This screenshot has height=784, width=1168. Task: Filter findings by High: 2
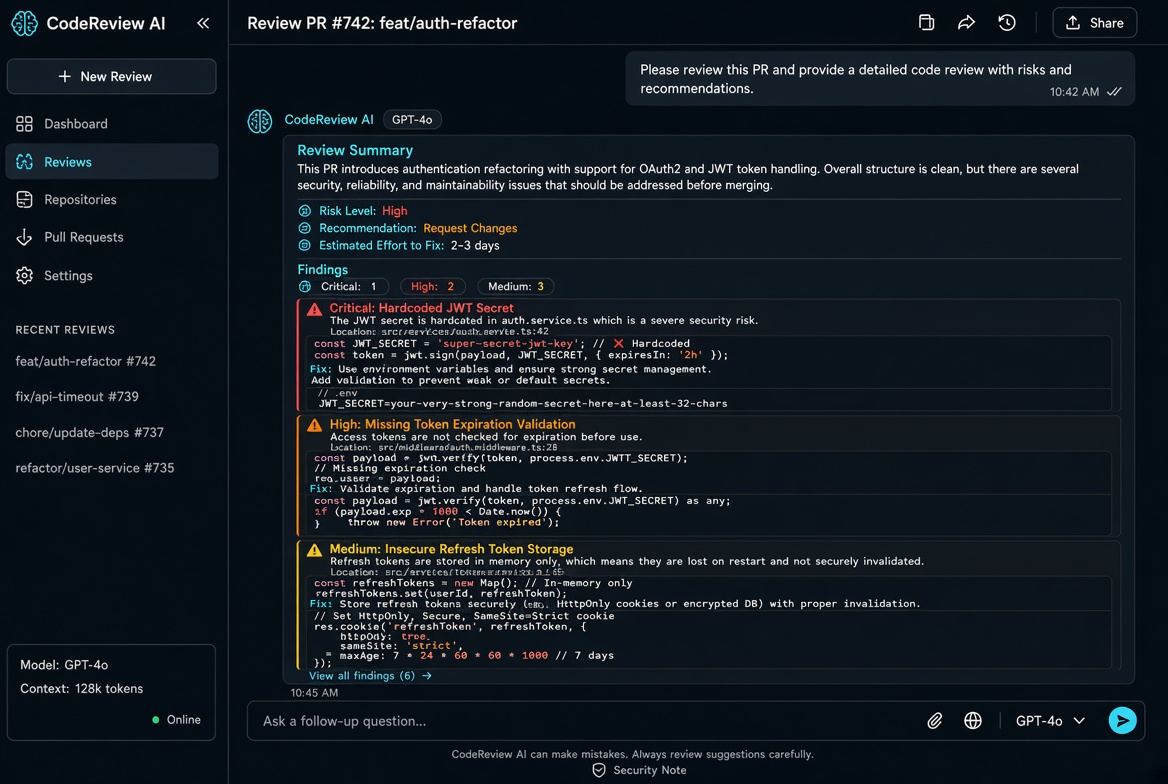tap(433, 286)
